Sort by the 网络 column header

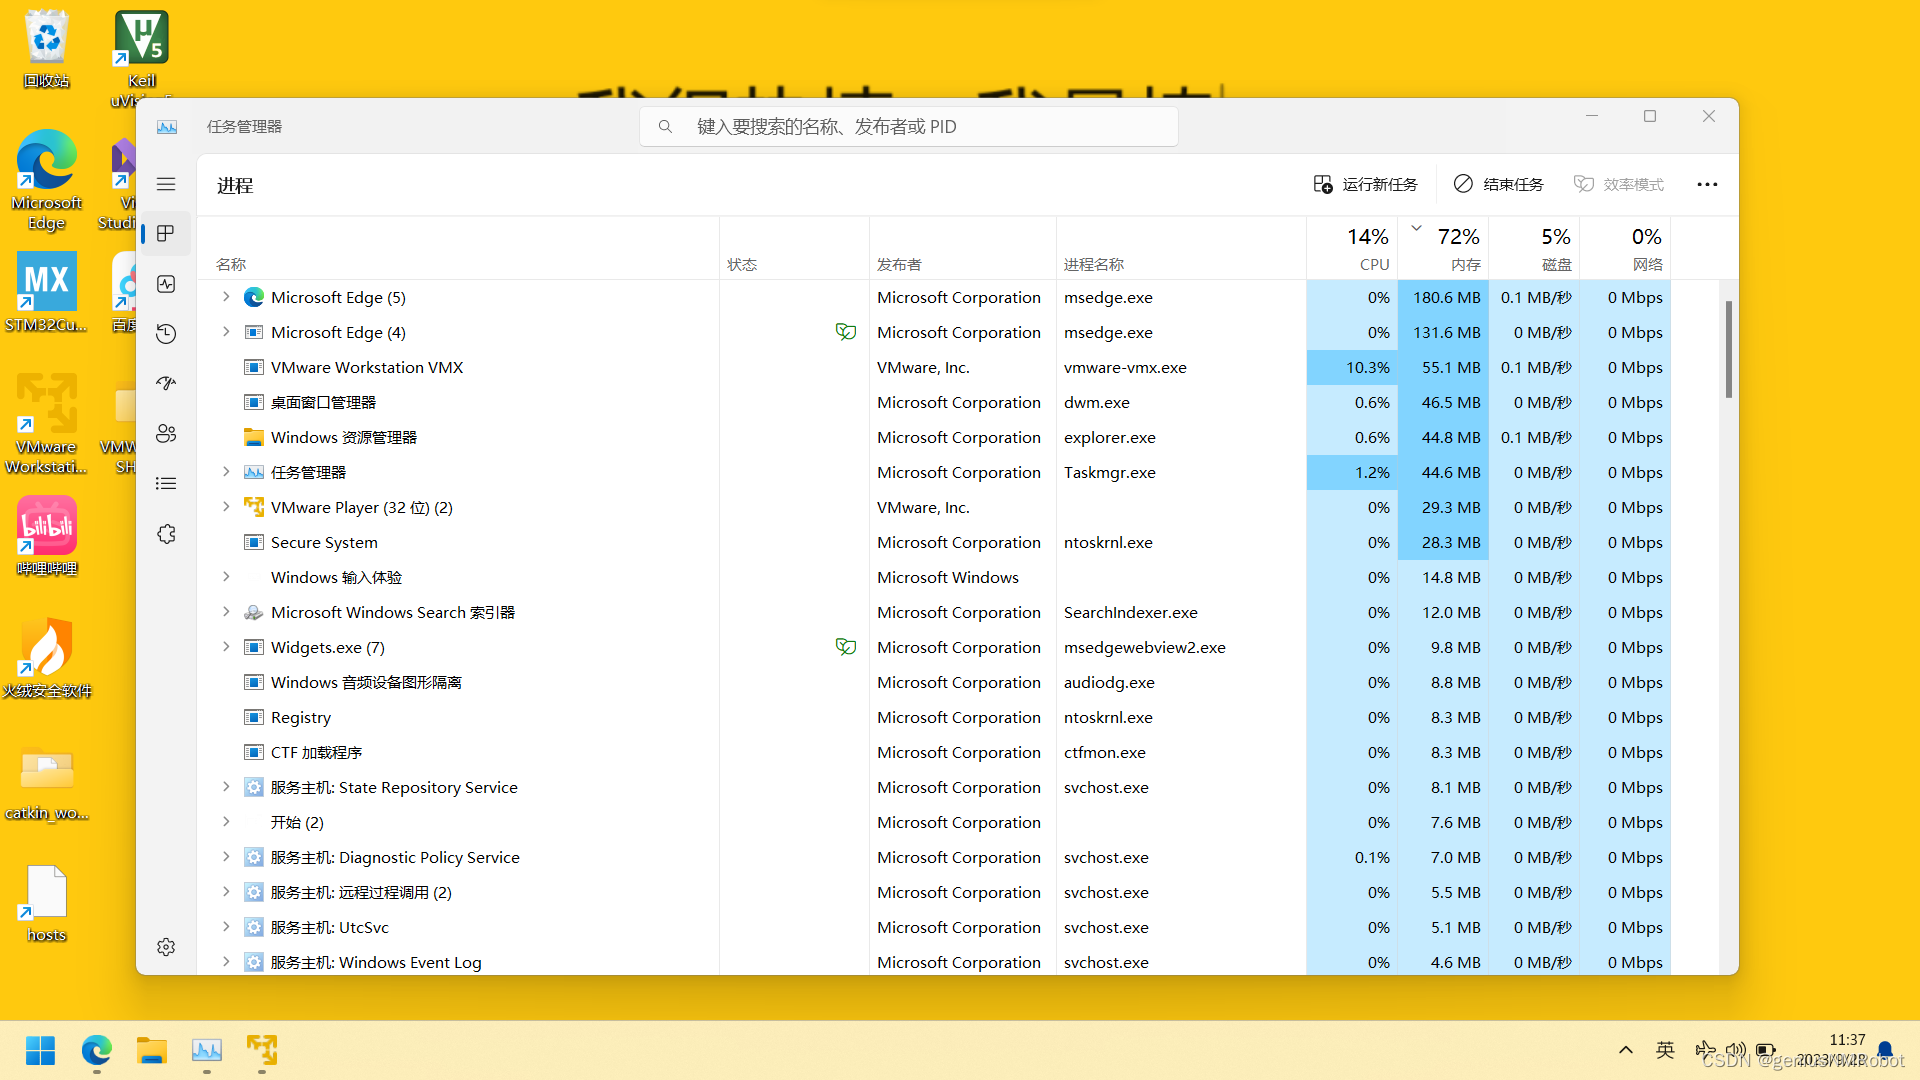click(x=1625, y=248)
